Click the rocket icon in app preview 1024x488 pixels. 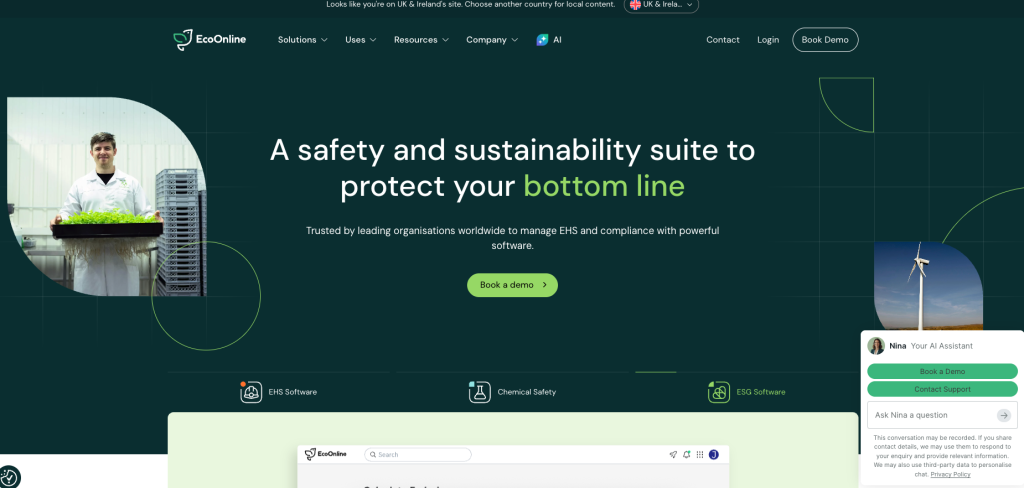[673, 455]
